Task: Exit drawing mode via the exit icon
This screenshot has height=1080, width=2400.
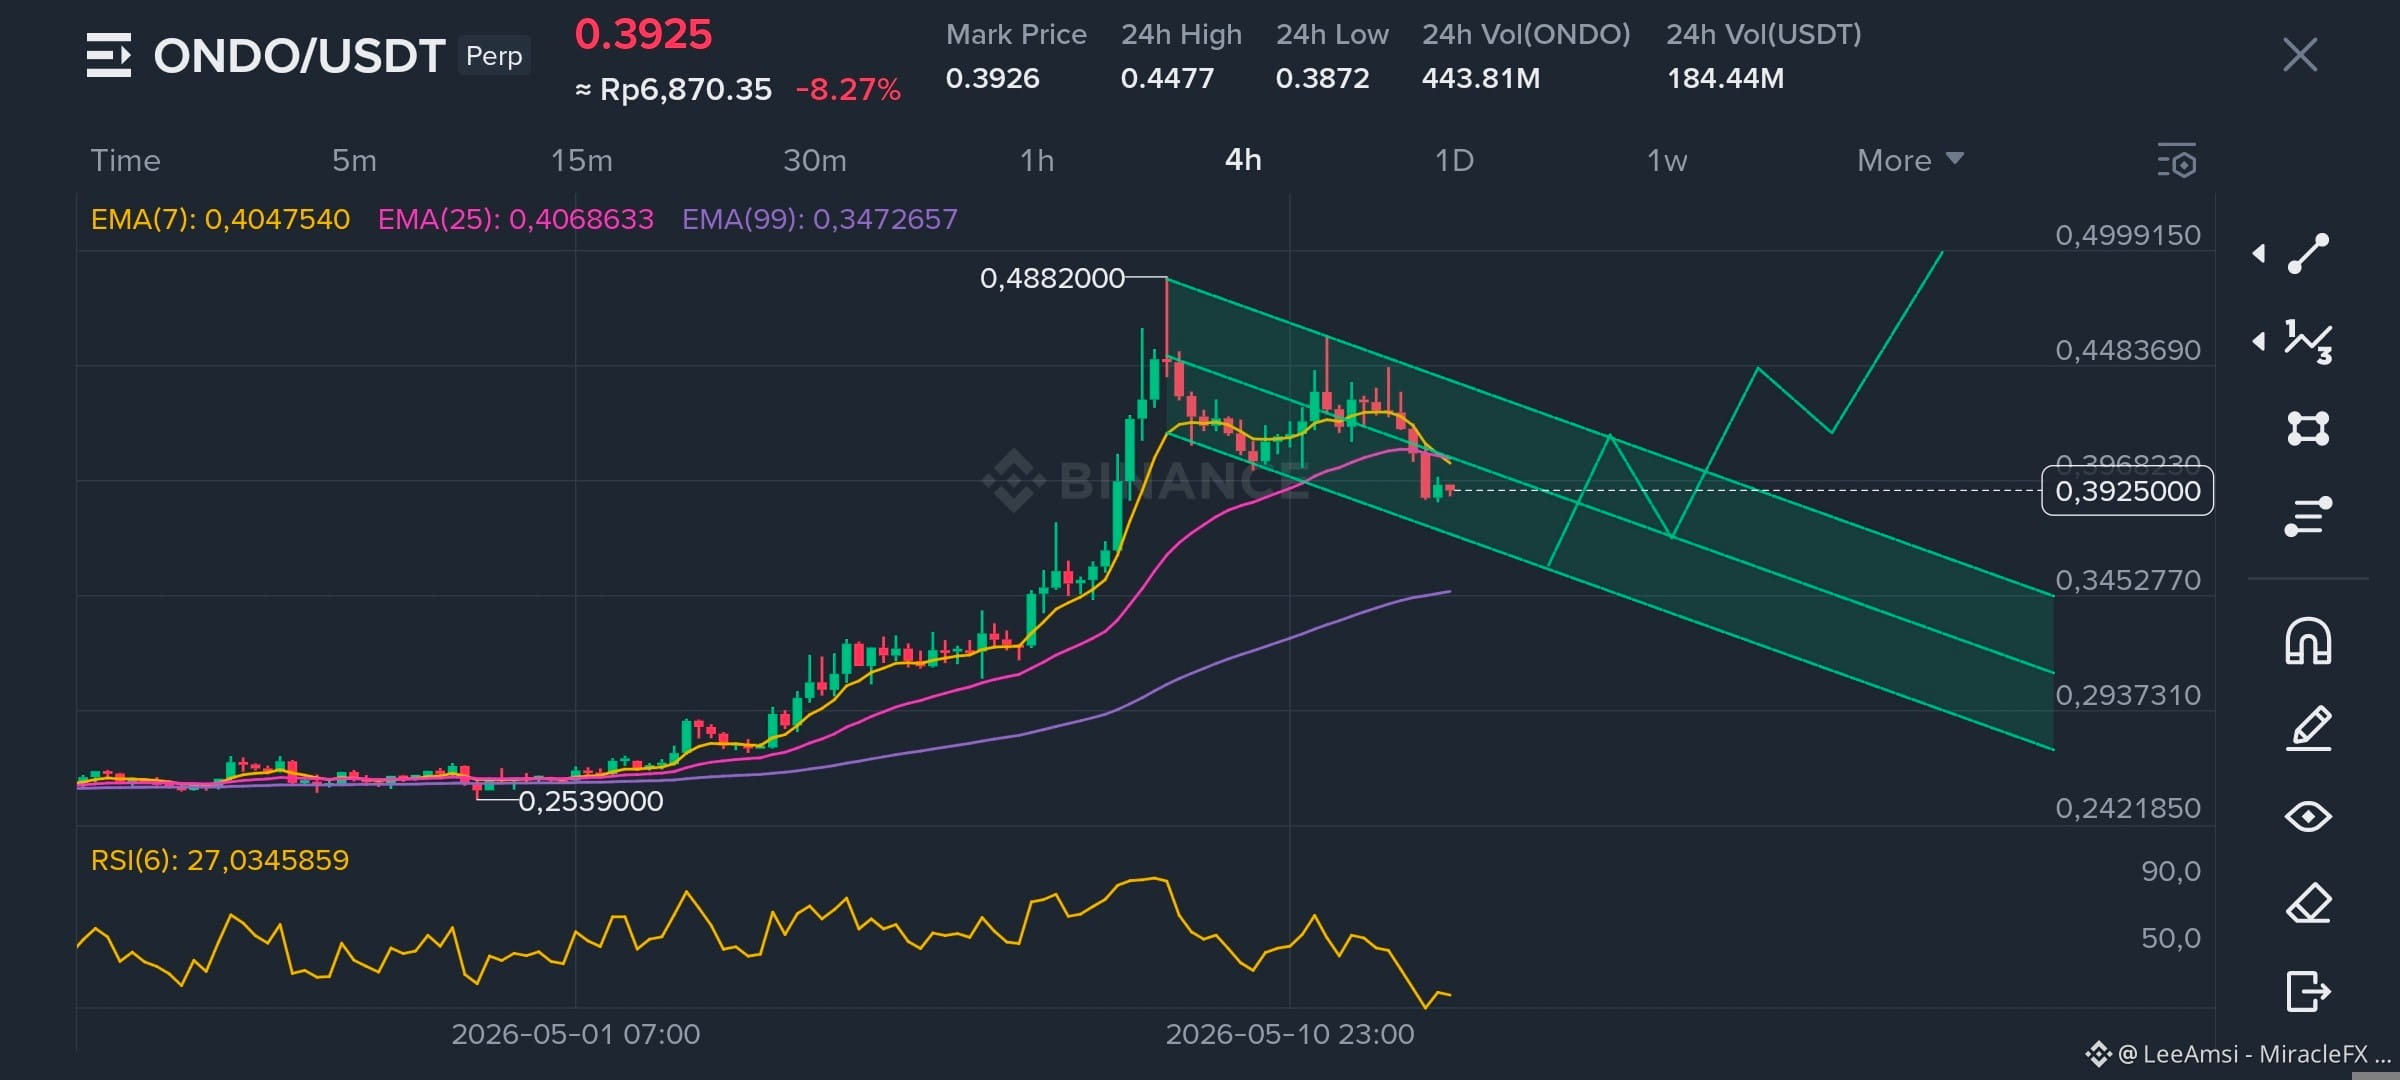Action: pos(2308,991)
